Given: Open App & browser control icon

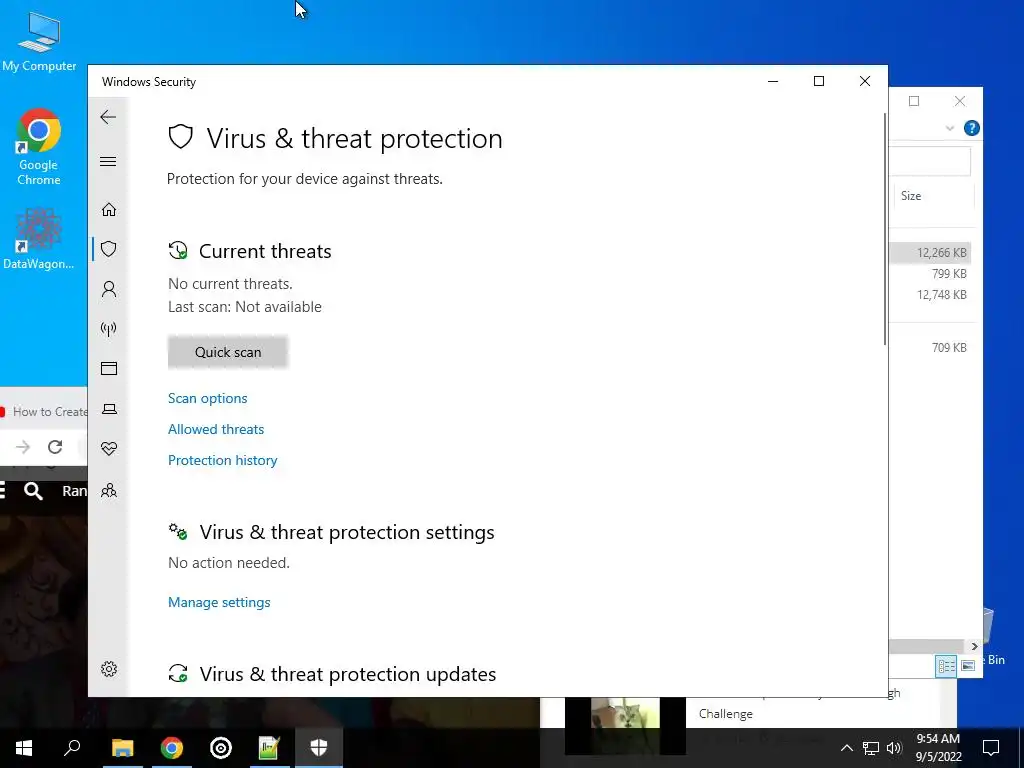Looking at the screenshot, I should pos(109,368).
